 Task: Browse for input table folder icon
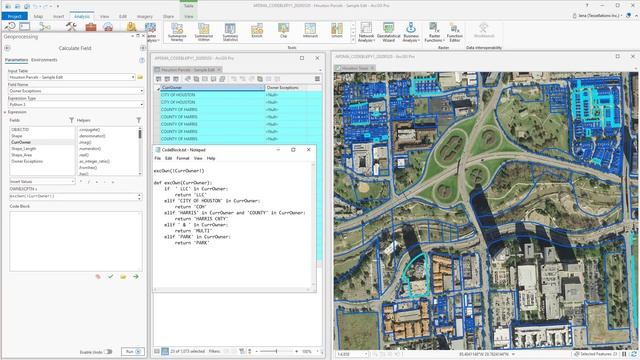click(x=140, y=77)
